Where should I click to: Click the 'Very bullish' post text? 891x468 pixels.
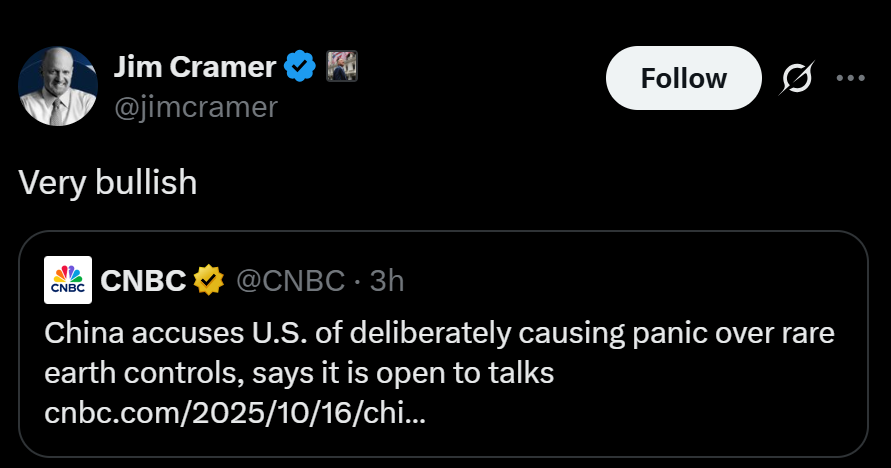point(108,182)
